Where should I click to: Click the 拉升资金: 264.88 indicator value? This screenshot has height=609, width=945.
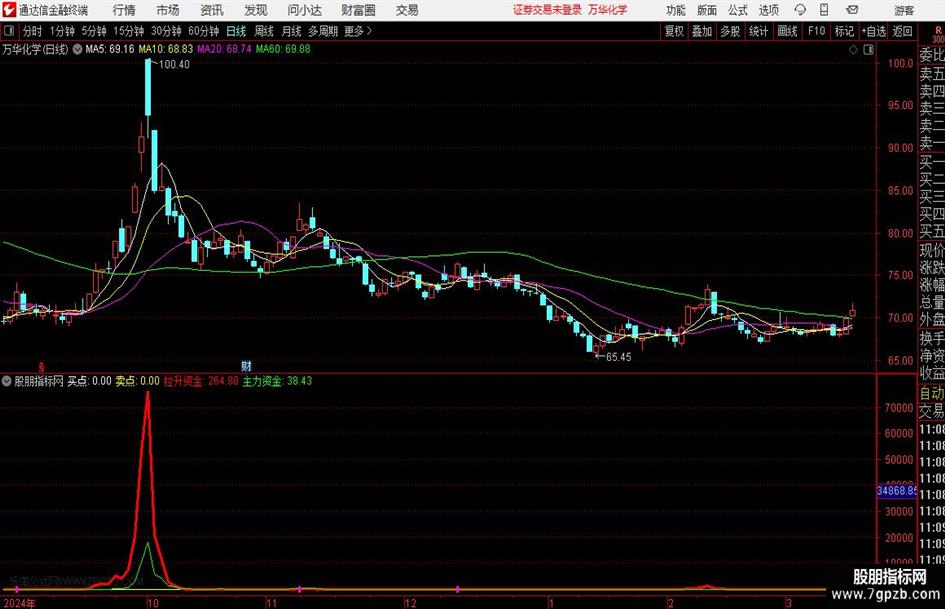pyautogui.click(x=201, y=381)
